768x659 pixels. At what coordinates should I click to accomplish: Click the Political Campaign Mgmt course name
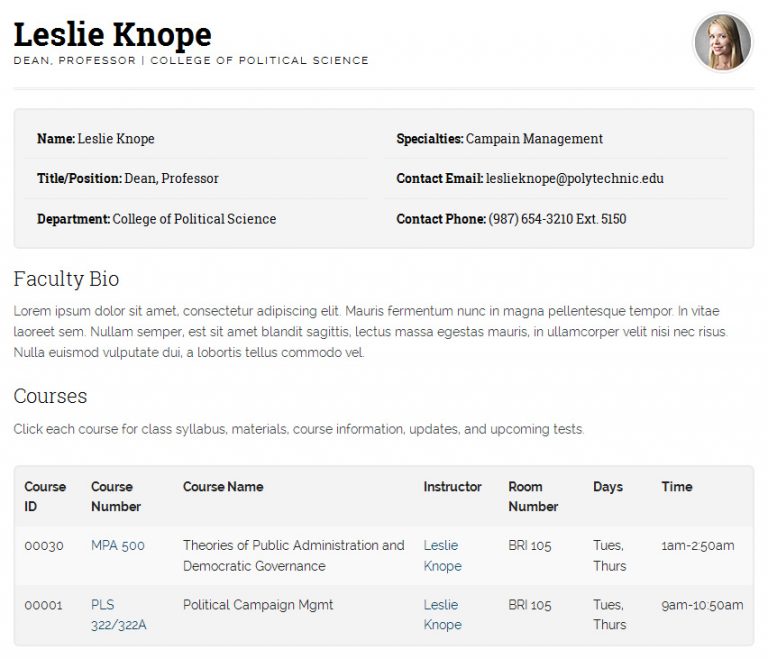click(258, 605)
